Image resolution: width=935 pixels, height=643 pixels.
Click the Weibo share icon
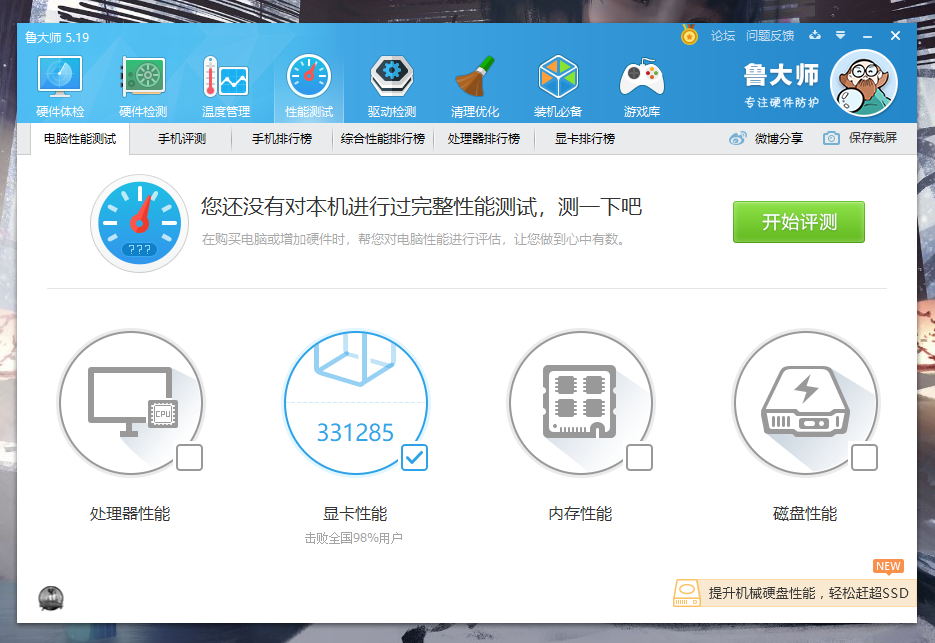738,138
